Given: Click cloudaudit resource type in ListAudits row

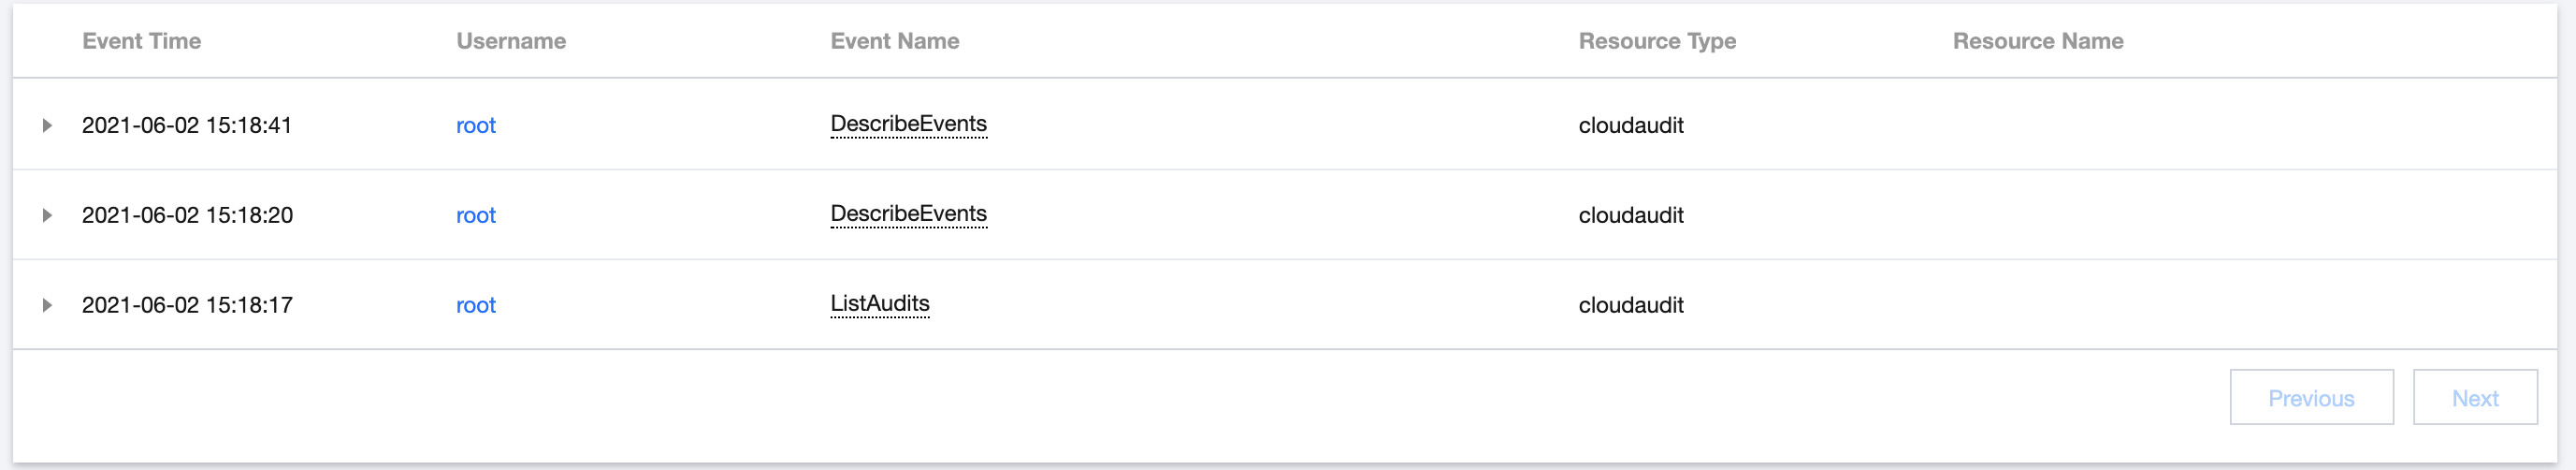Looking at the screenshot, I should [1631, 305].
